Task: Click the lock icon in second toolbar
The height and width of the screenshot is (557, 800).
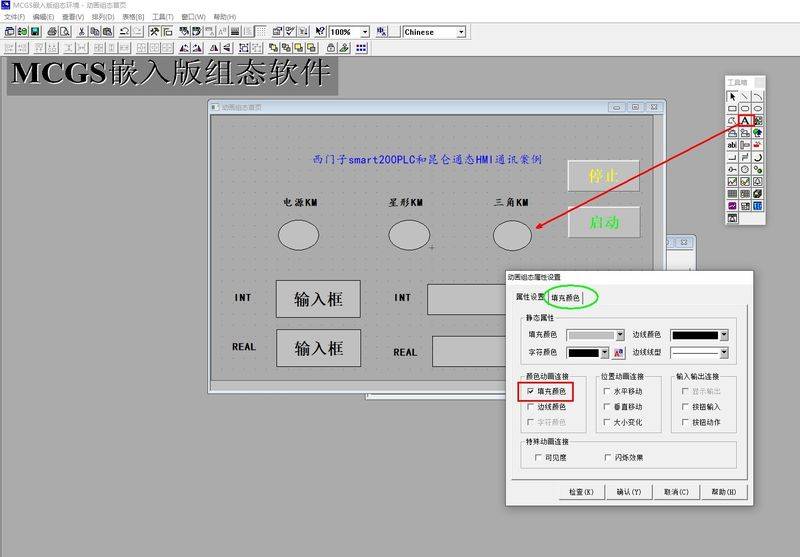Action: [331, 48]
